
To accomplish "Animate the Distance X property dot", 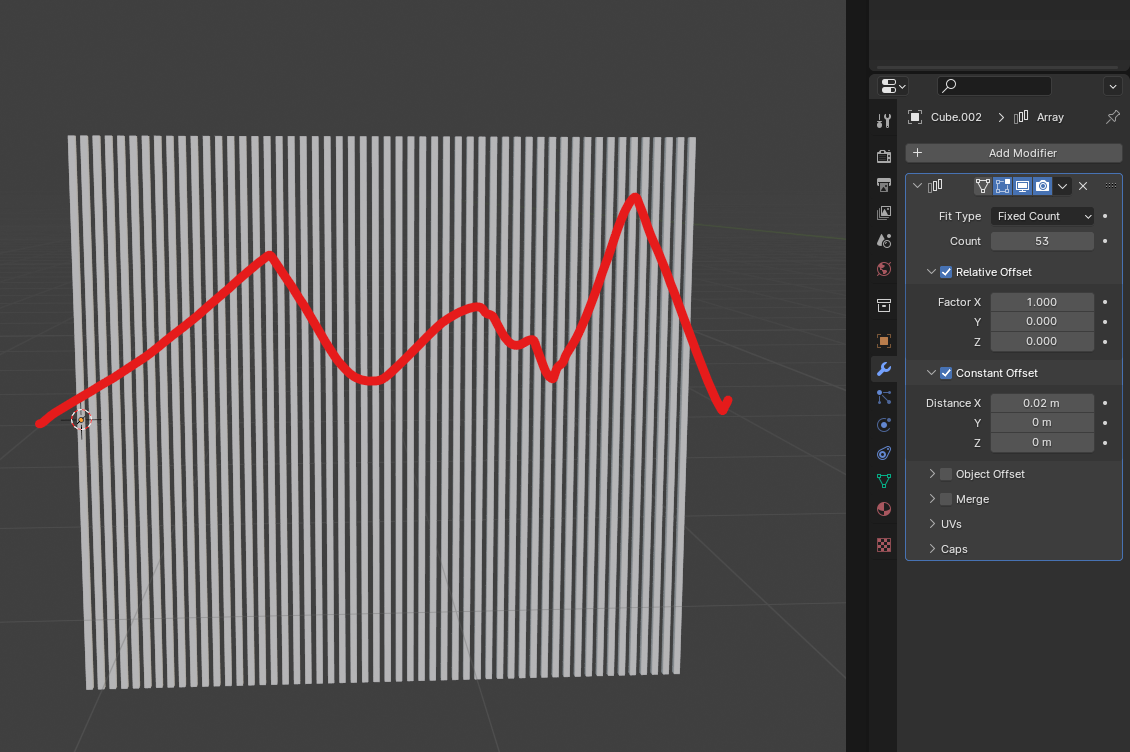I will (x=1105, y=403).
